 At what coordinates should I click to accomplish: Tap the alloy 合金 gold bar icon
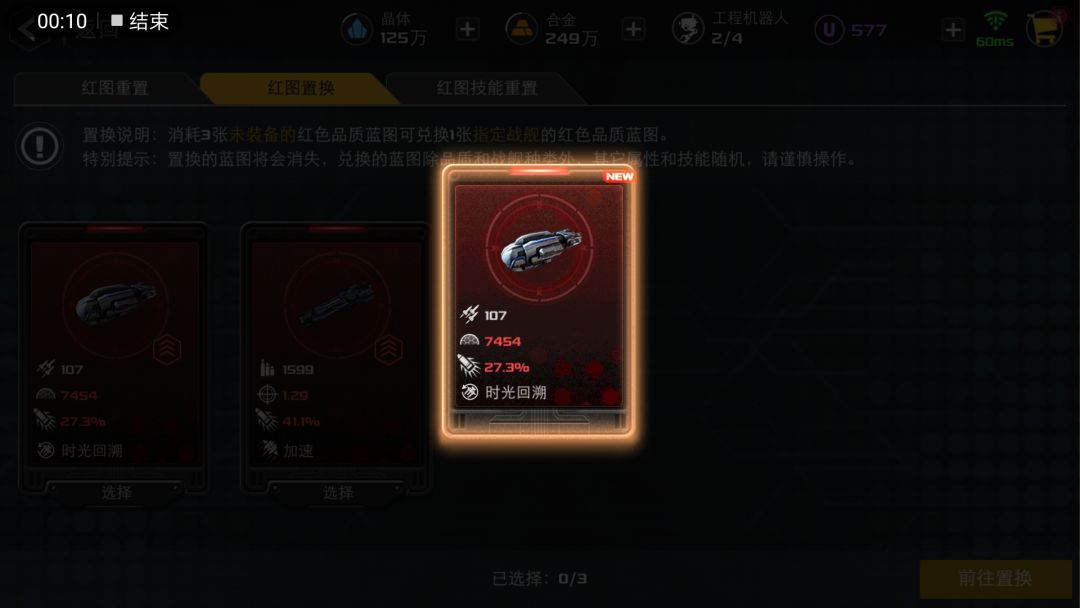pos(521,30)
